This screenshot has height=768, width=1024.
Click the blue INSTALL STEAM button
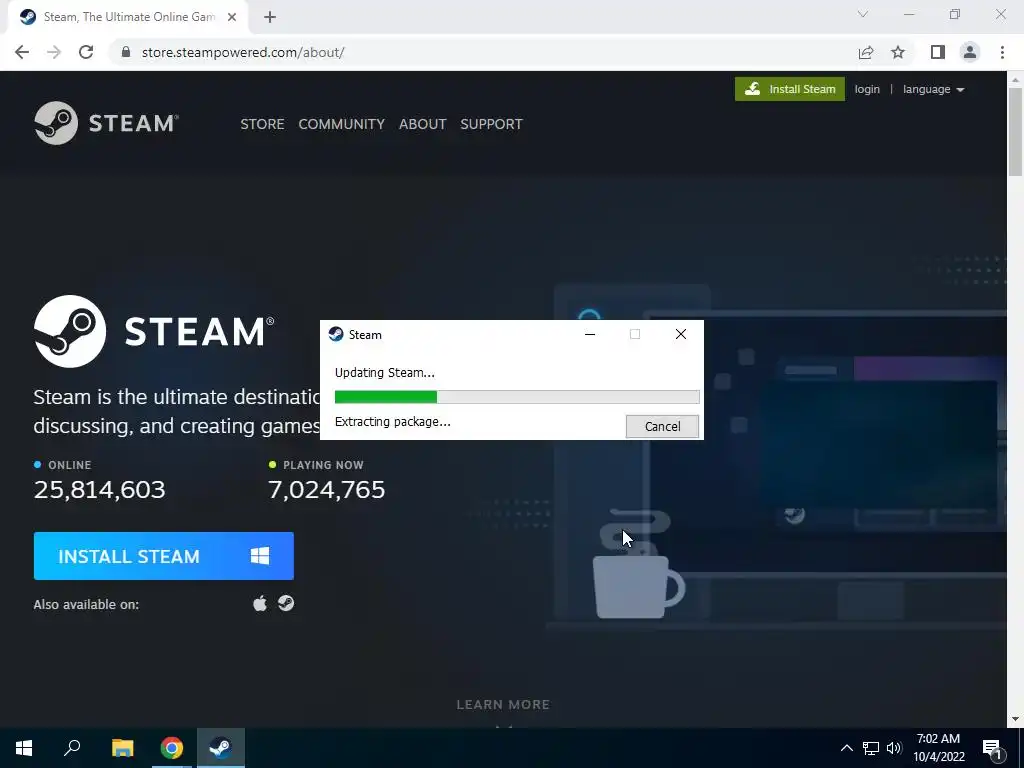click(x=164, y=556)
